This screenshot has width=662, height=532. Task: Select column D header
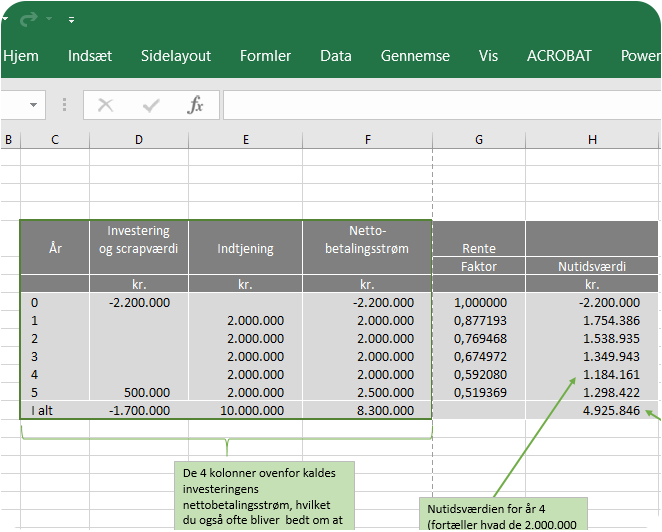139,139
